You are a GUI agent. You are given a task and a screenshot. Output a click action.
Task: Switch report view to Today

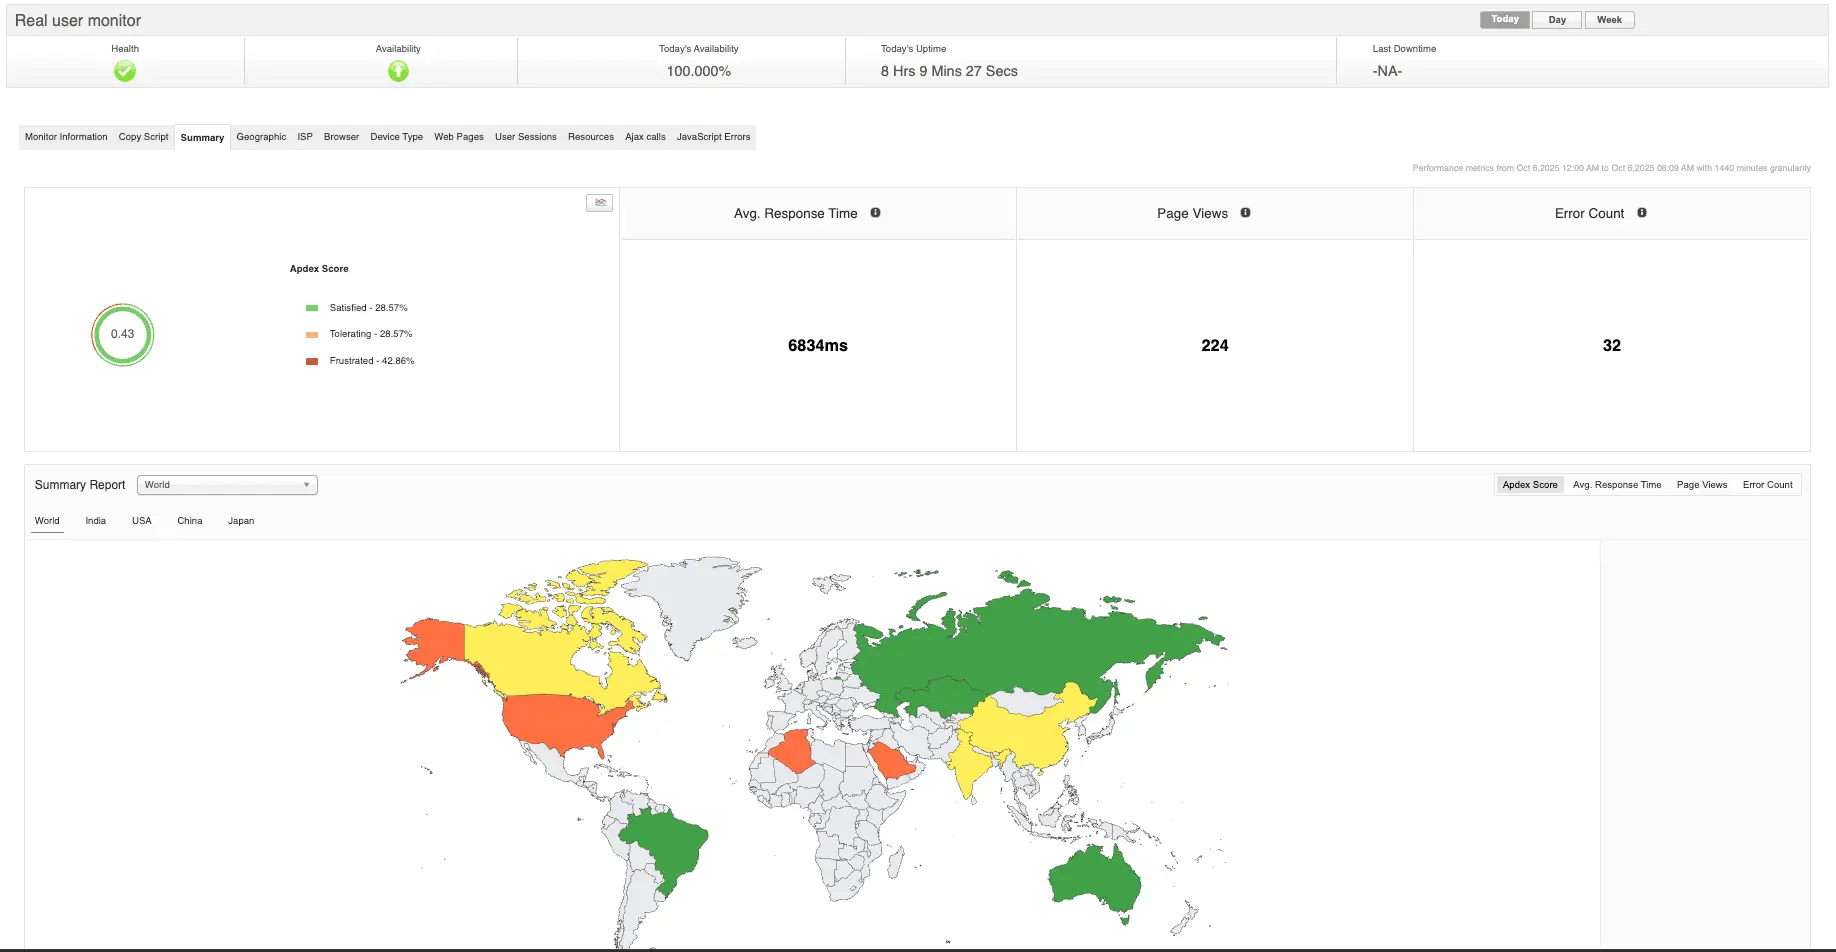pyautogui.click(x=1504, y=19)
